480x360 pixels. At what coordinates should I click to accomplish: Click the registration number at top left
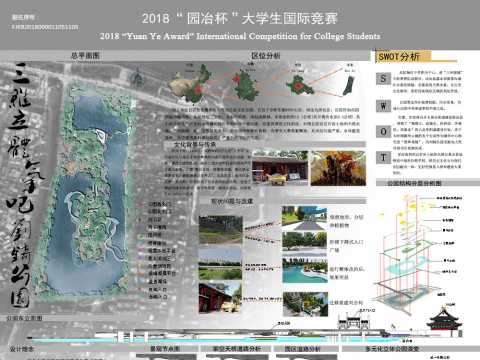[45, 27]
